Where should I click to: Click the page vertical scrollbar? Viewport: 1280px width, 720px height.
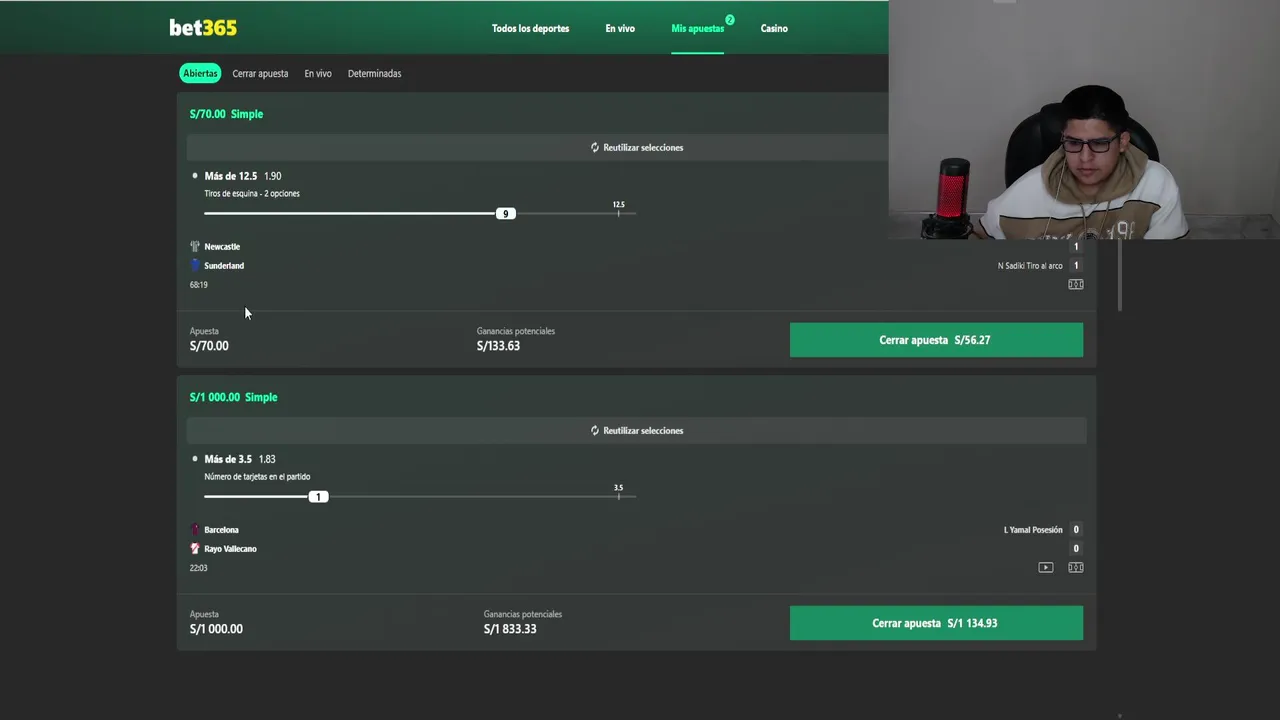click(x=1119, y=275)
